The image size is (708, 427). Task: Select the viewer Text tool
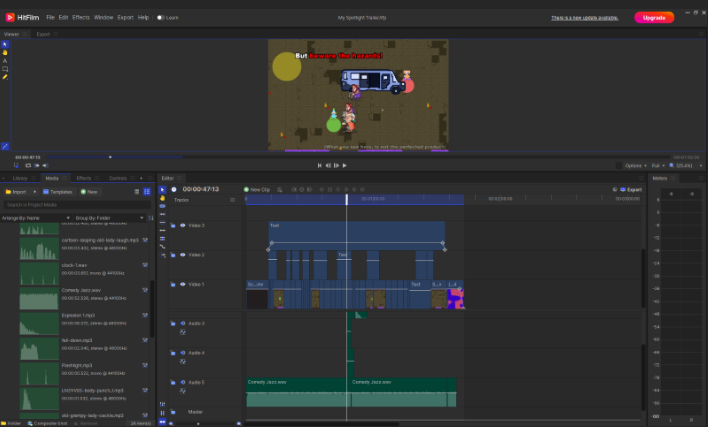[5, 60]
